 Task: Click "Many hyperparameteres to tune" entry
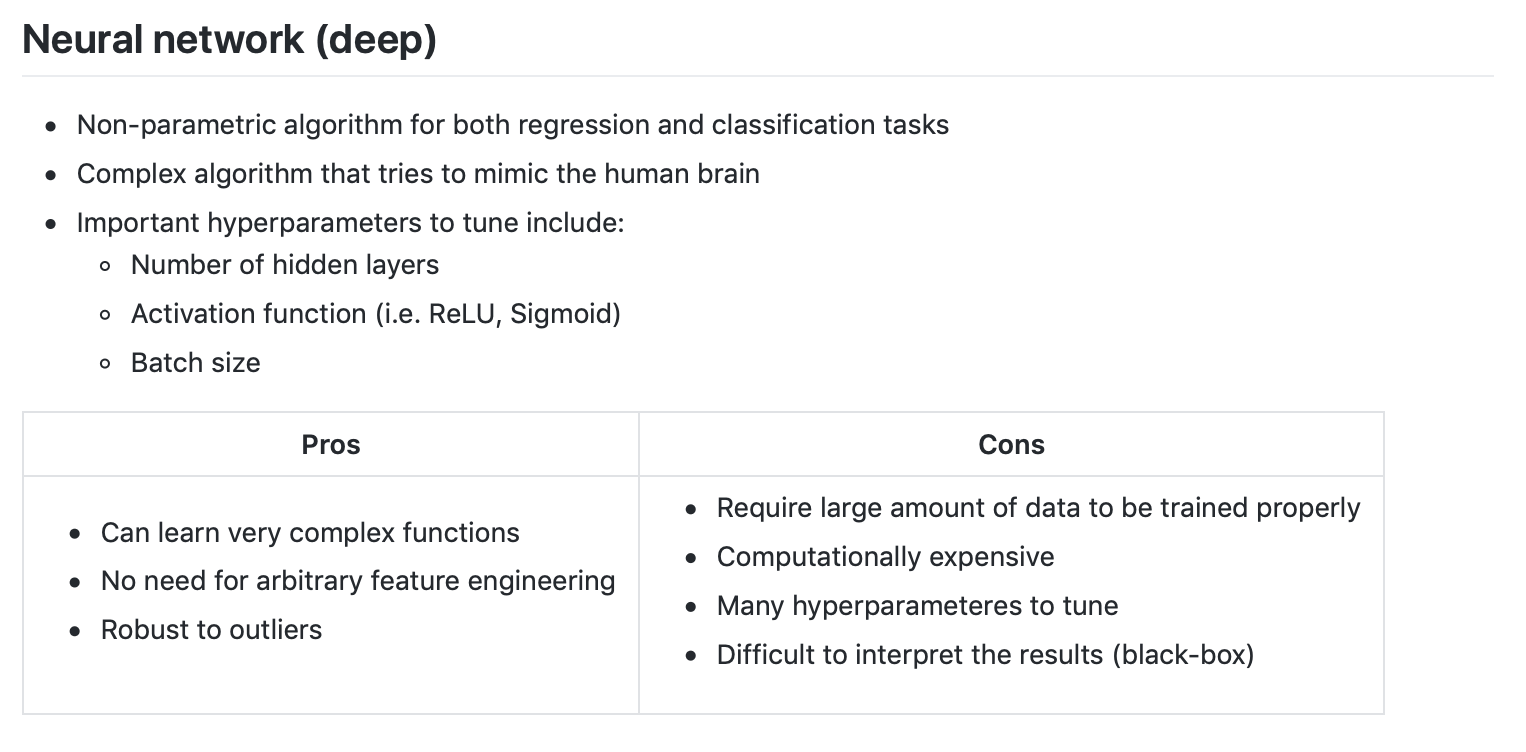[917, 606]
